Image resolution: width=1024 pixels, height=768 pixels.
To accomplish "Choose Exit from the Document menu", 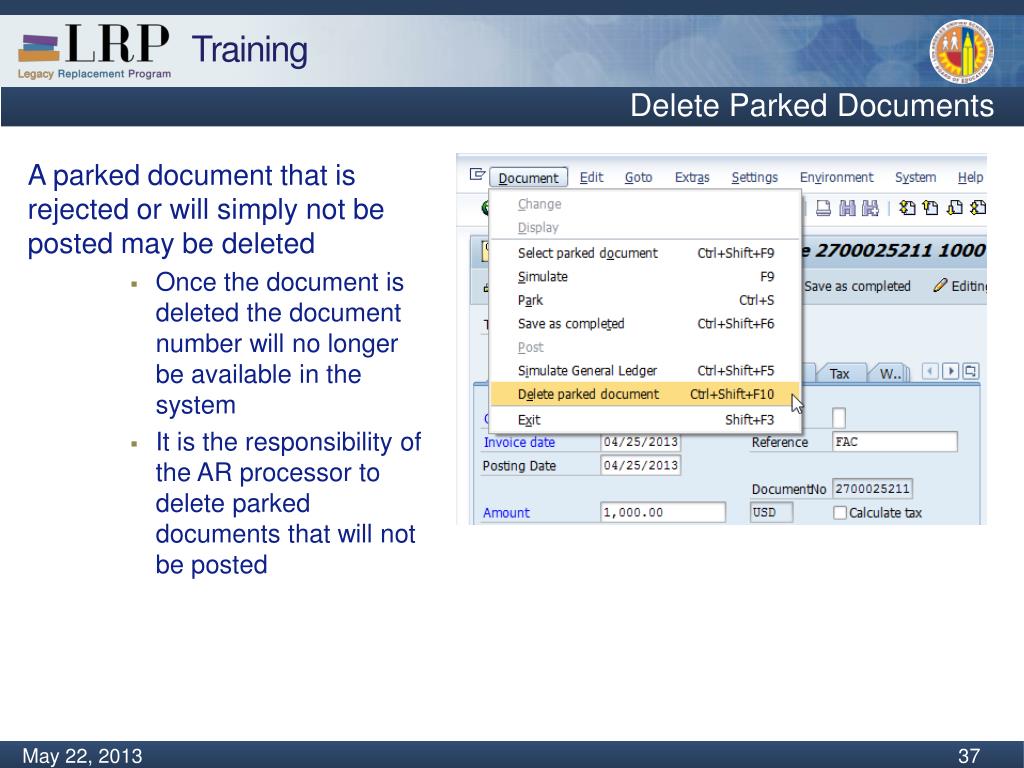I will tap(645, 419).
